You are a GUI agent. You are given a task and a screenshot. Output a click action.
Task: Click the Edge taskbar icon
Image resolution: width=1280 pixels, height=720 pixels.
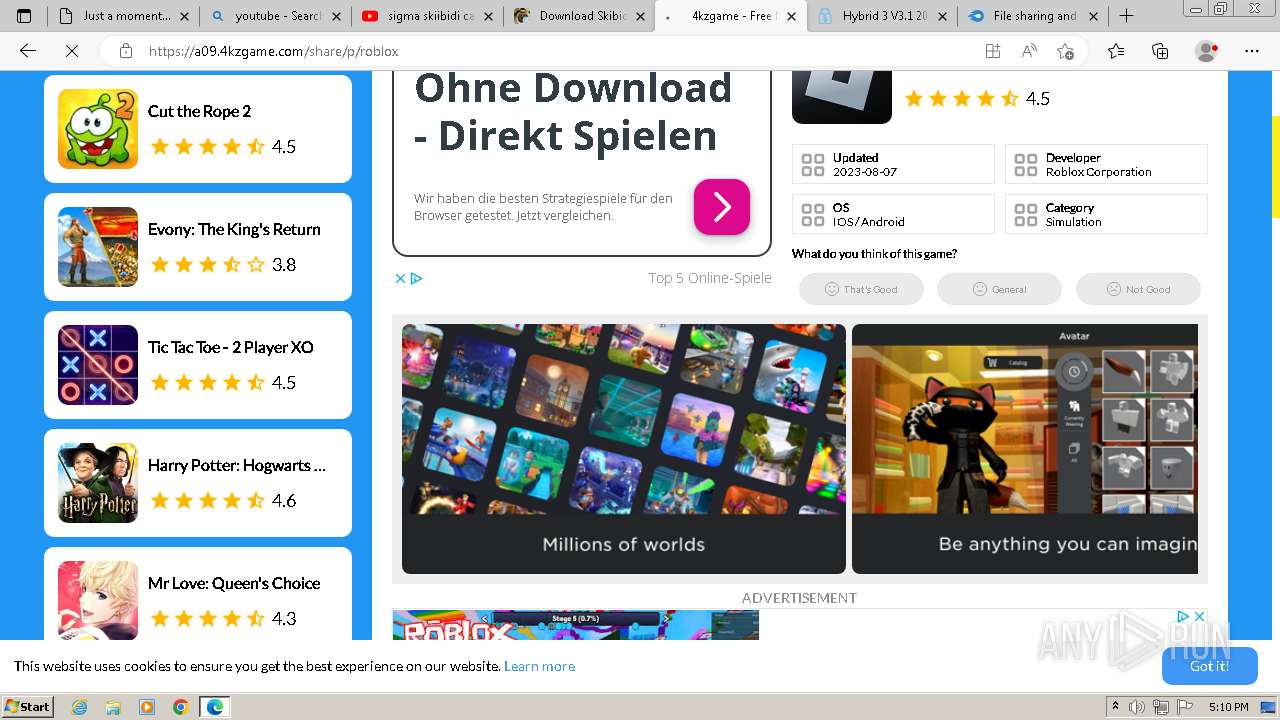(x=214, y=707)
